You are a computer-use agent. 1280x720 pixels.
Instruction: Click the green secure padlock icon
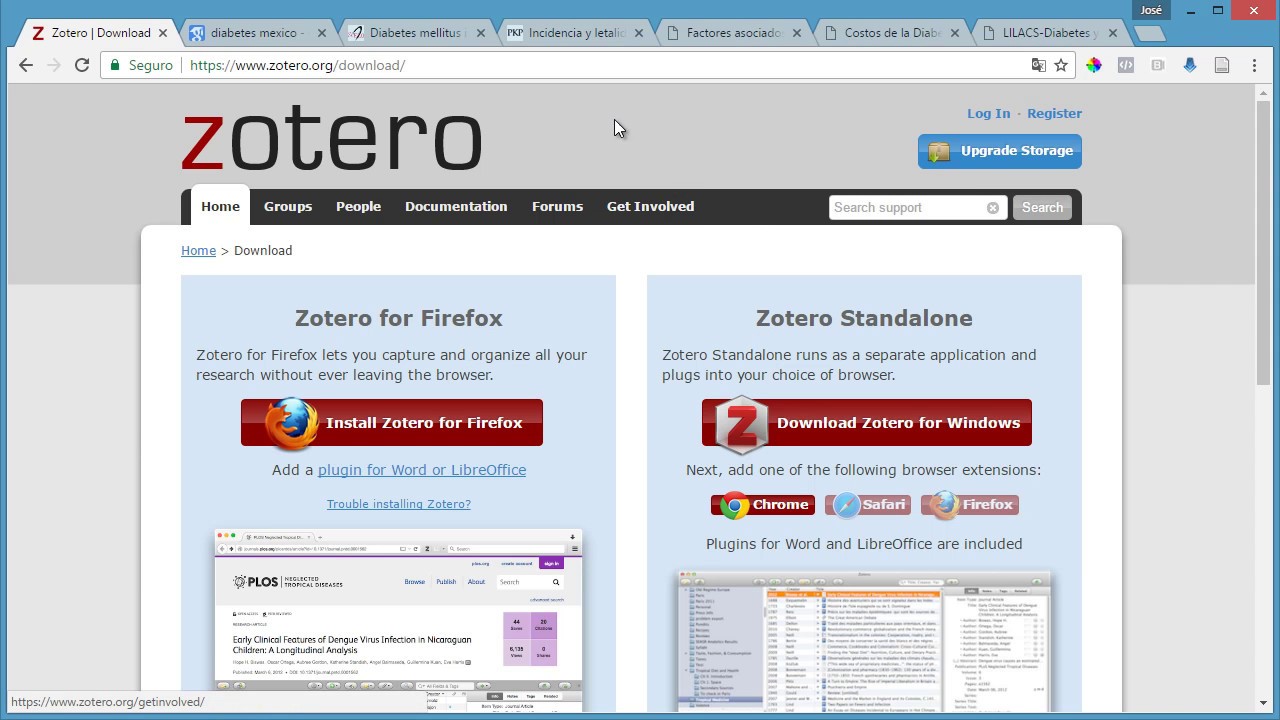coord(115,65)
